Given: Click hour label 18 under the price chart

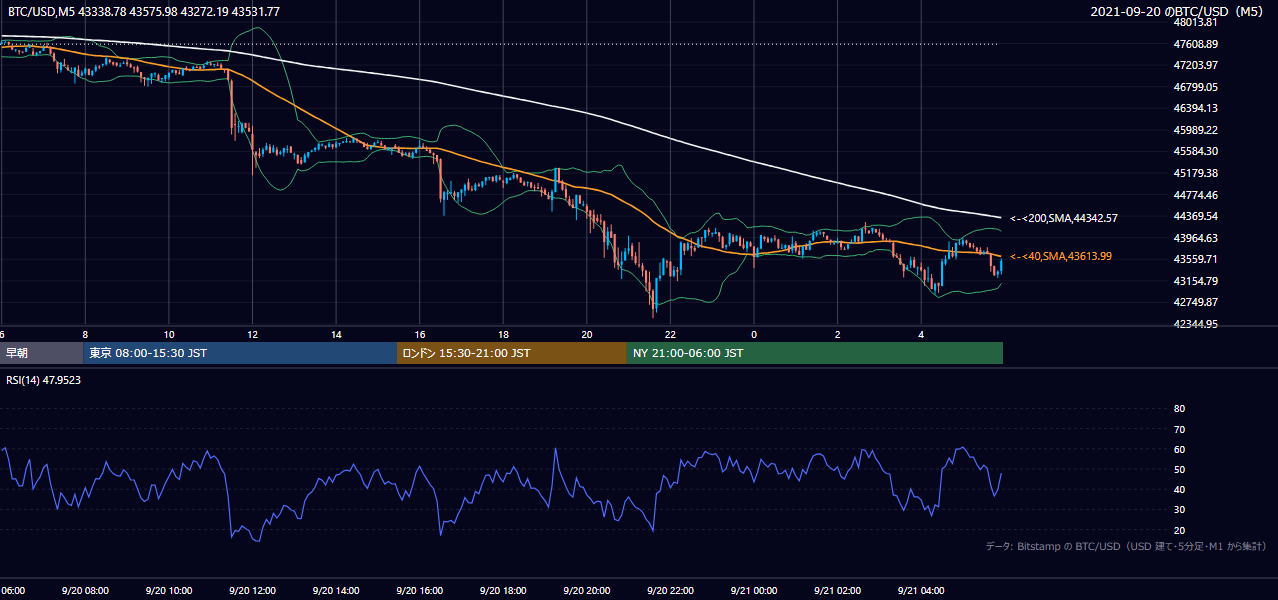Looking at the screenshot, I should pyautogui.click(x=503, y=334).
